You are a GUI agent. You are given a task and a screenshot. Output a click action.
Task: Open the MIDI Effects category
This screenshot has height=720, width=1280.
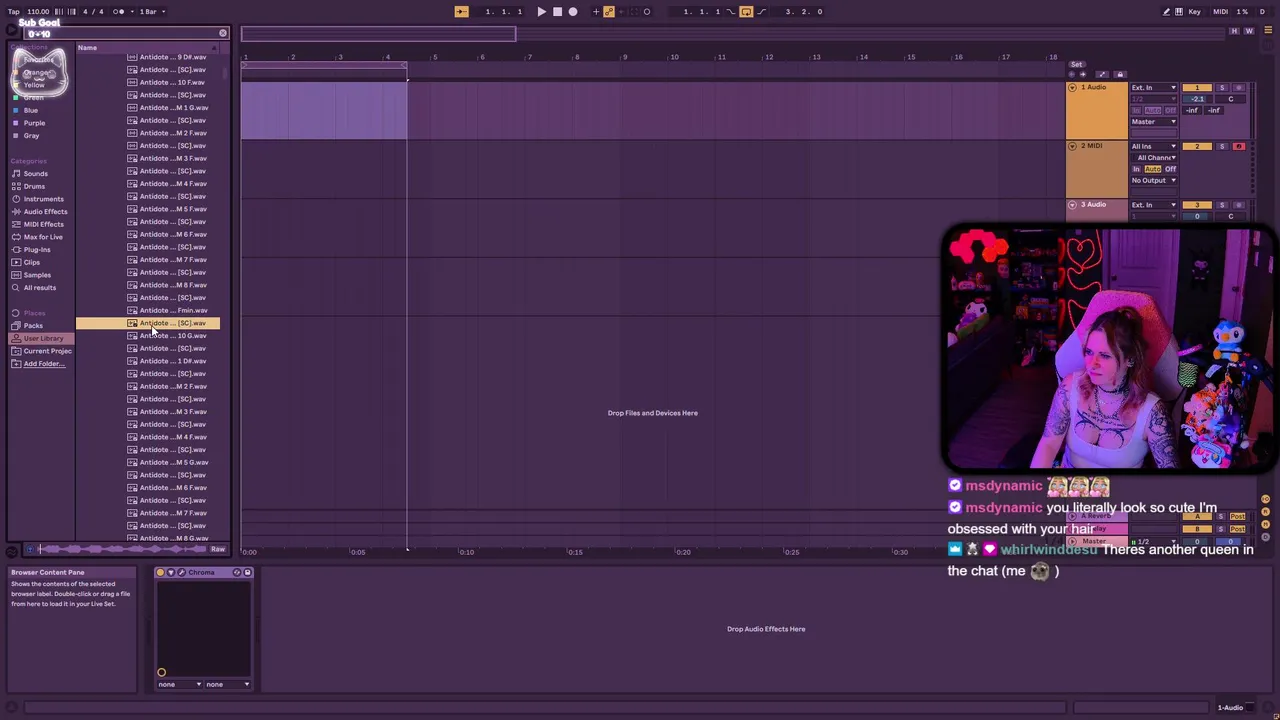coord(43,224)
